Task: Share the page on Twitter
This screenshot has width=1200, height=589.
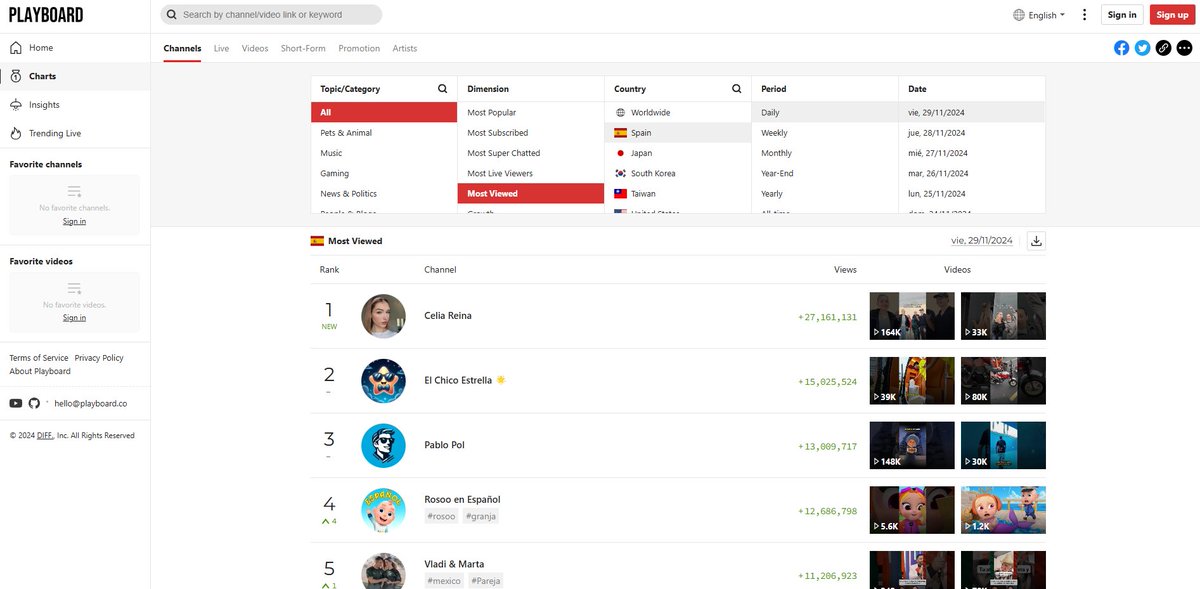Action: click(1142, 48)
